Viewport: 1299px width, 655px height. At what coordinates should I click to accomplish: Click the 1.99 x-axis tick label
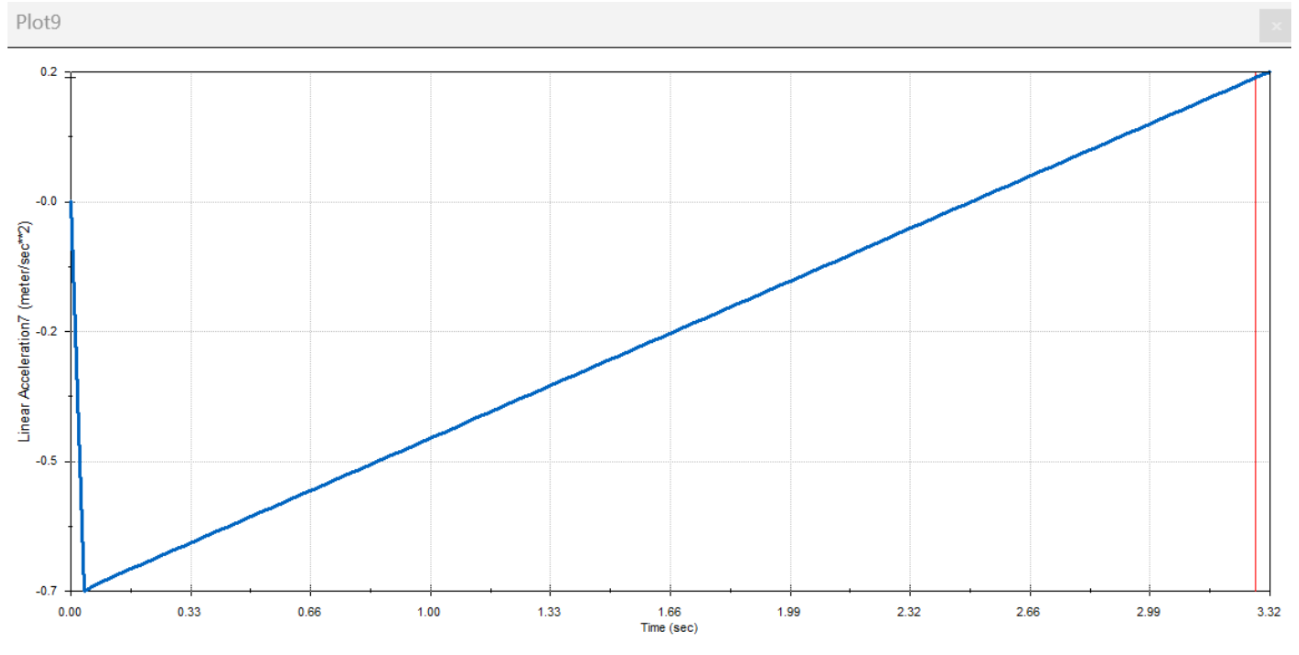coord(789,611)
